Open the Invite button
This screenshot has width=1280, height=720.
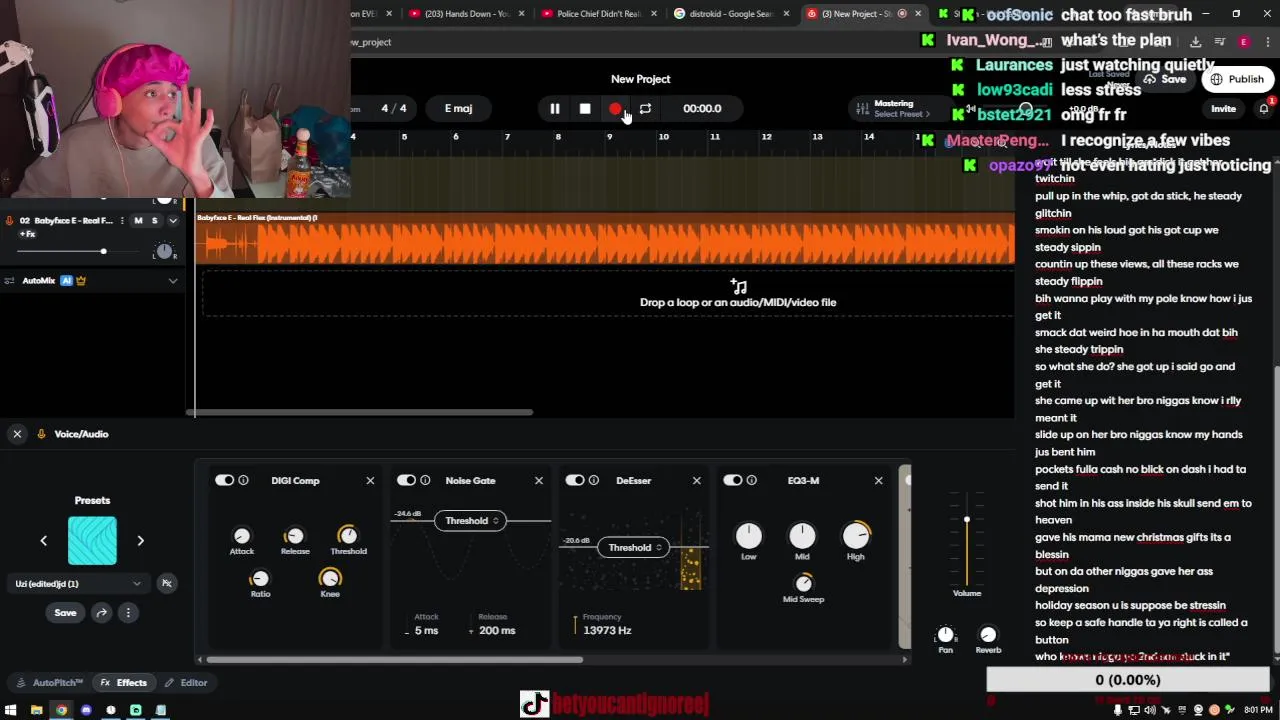point(1223,109)
